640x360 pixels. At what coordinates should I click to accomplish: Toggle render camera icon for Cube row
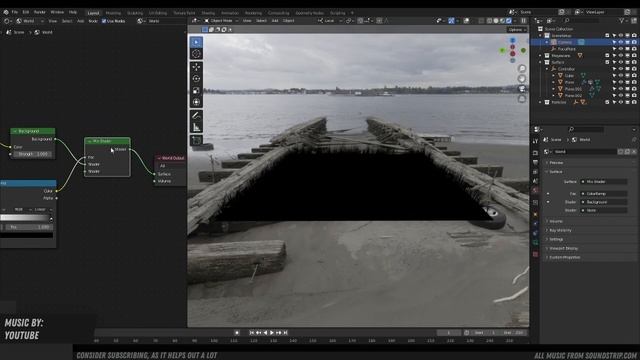pyautogui.click(x=634, y=76)
